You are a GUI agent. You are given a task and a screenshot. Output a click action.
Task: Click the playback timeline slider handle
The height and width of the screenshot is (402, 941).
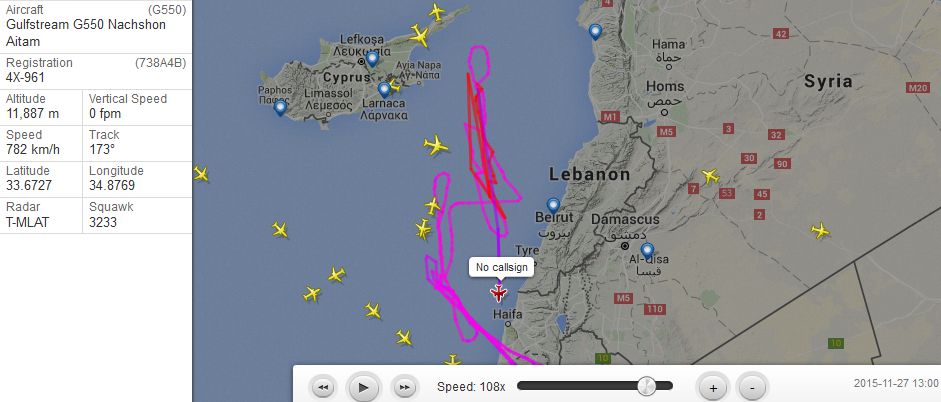pyautogui.click(x=646, y=386)
